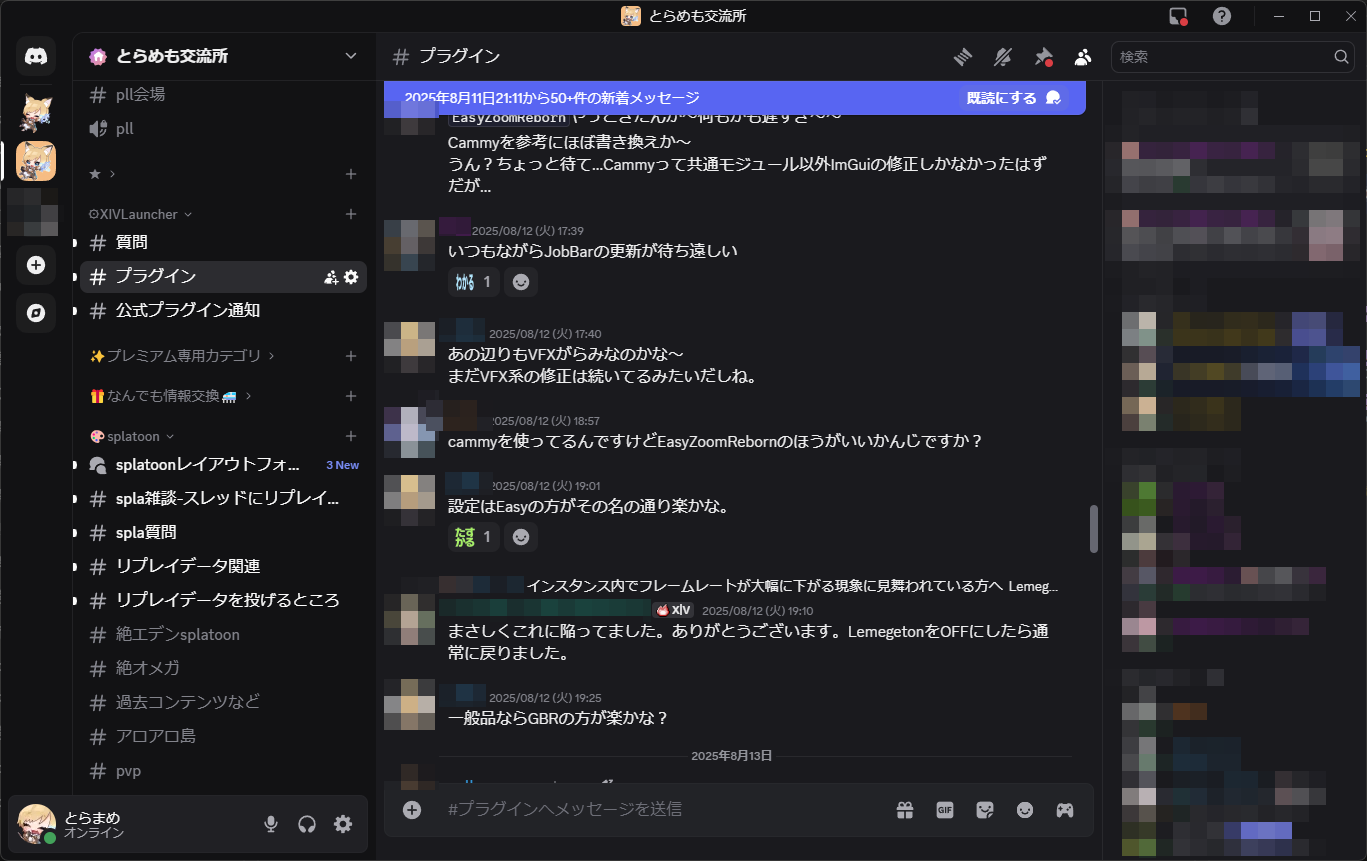Open the spla質問 channel
The width and height of the screenshot is (1367, 861).
pyautogui.click(x=223, y=533)
